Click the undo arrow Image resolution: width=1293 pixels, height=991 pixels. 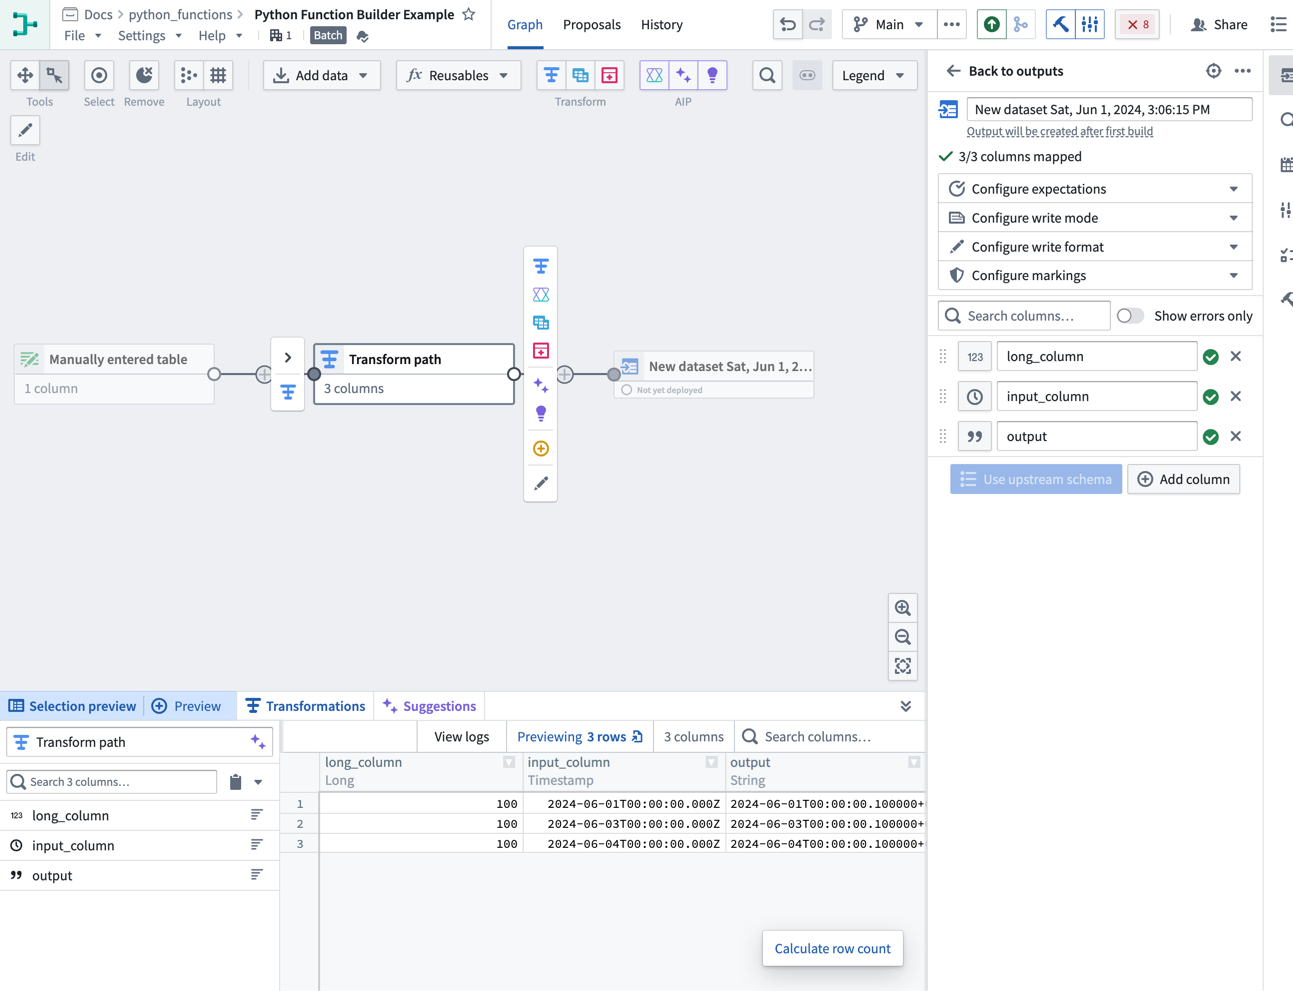click(788, 24)
